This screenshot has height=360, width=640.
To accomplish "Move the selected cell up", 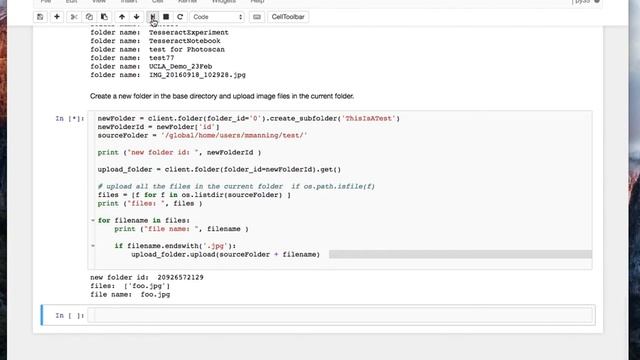I will click(x=122, y=17).
